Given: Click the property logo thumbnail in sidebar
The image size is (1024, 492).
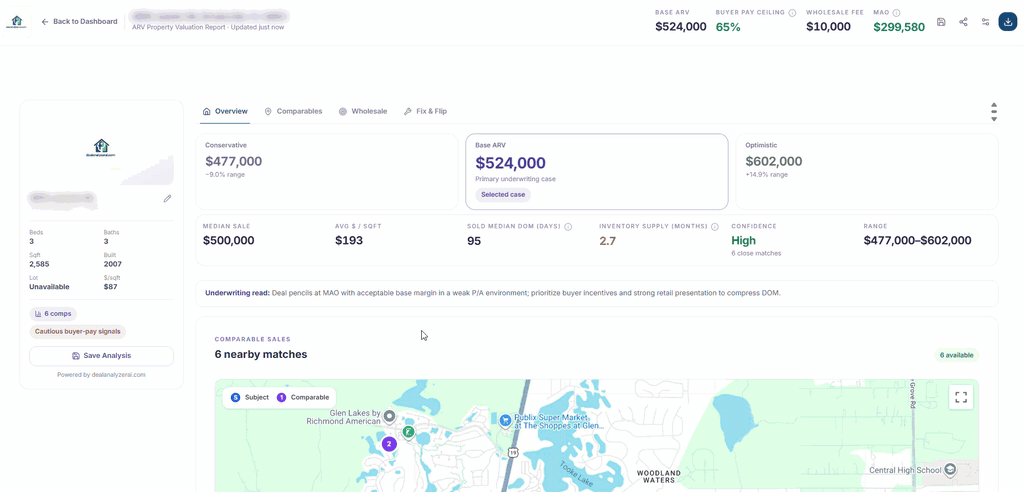Looking at the screenshot, I should tap(101, 148).
